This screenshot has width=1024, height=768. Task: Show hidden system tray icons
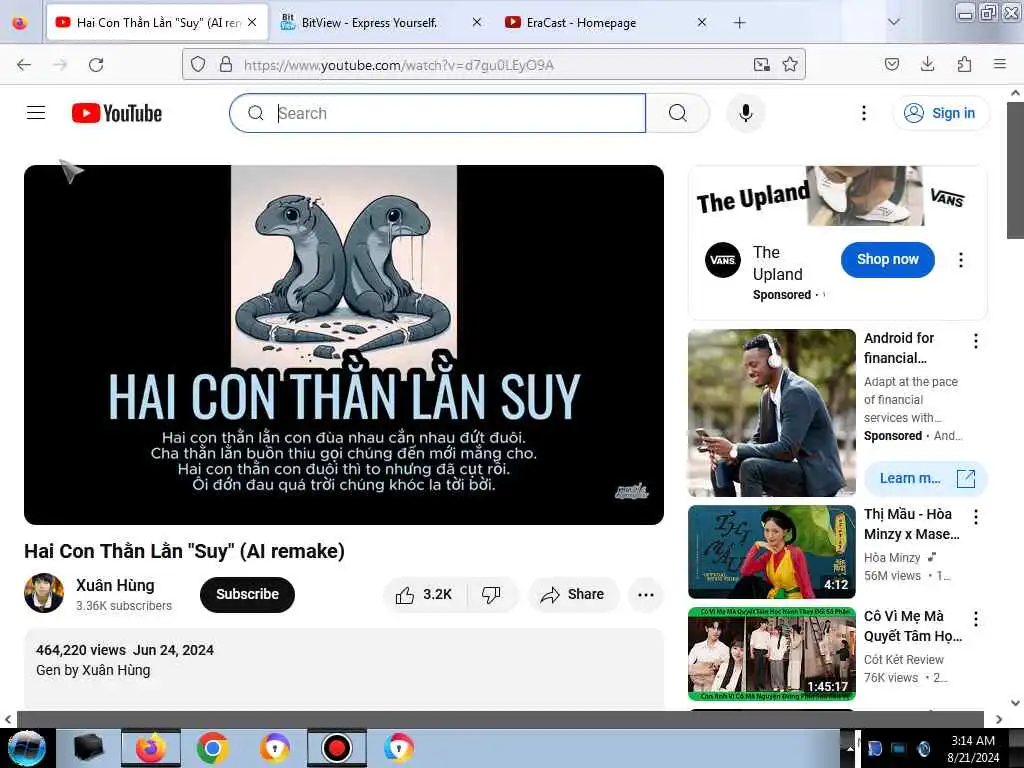pos(850,748)
